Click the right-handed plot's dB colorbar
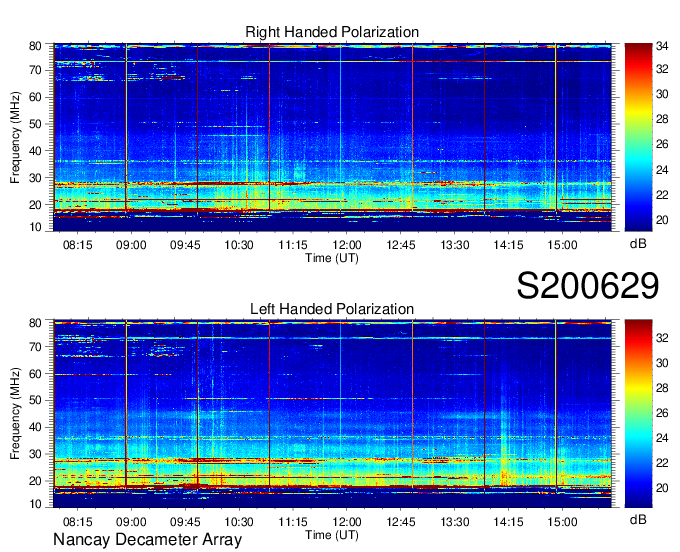 (638, 137)
